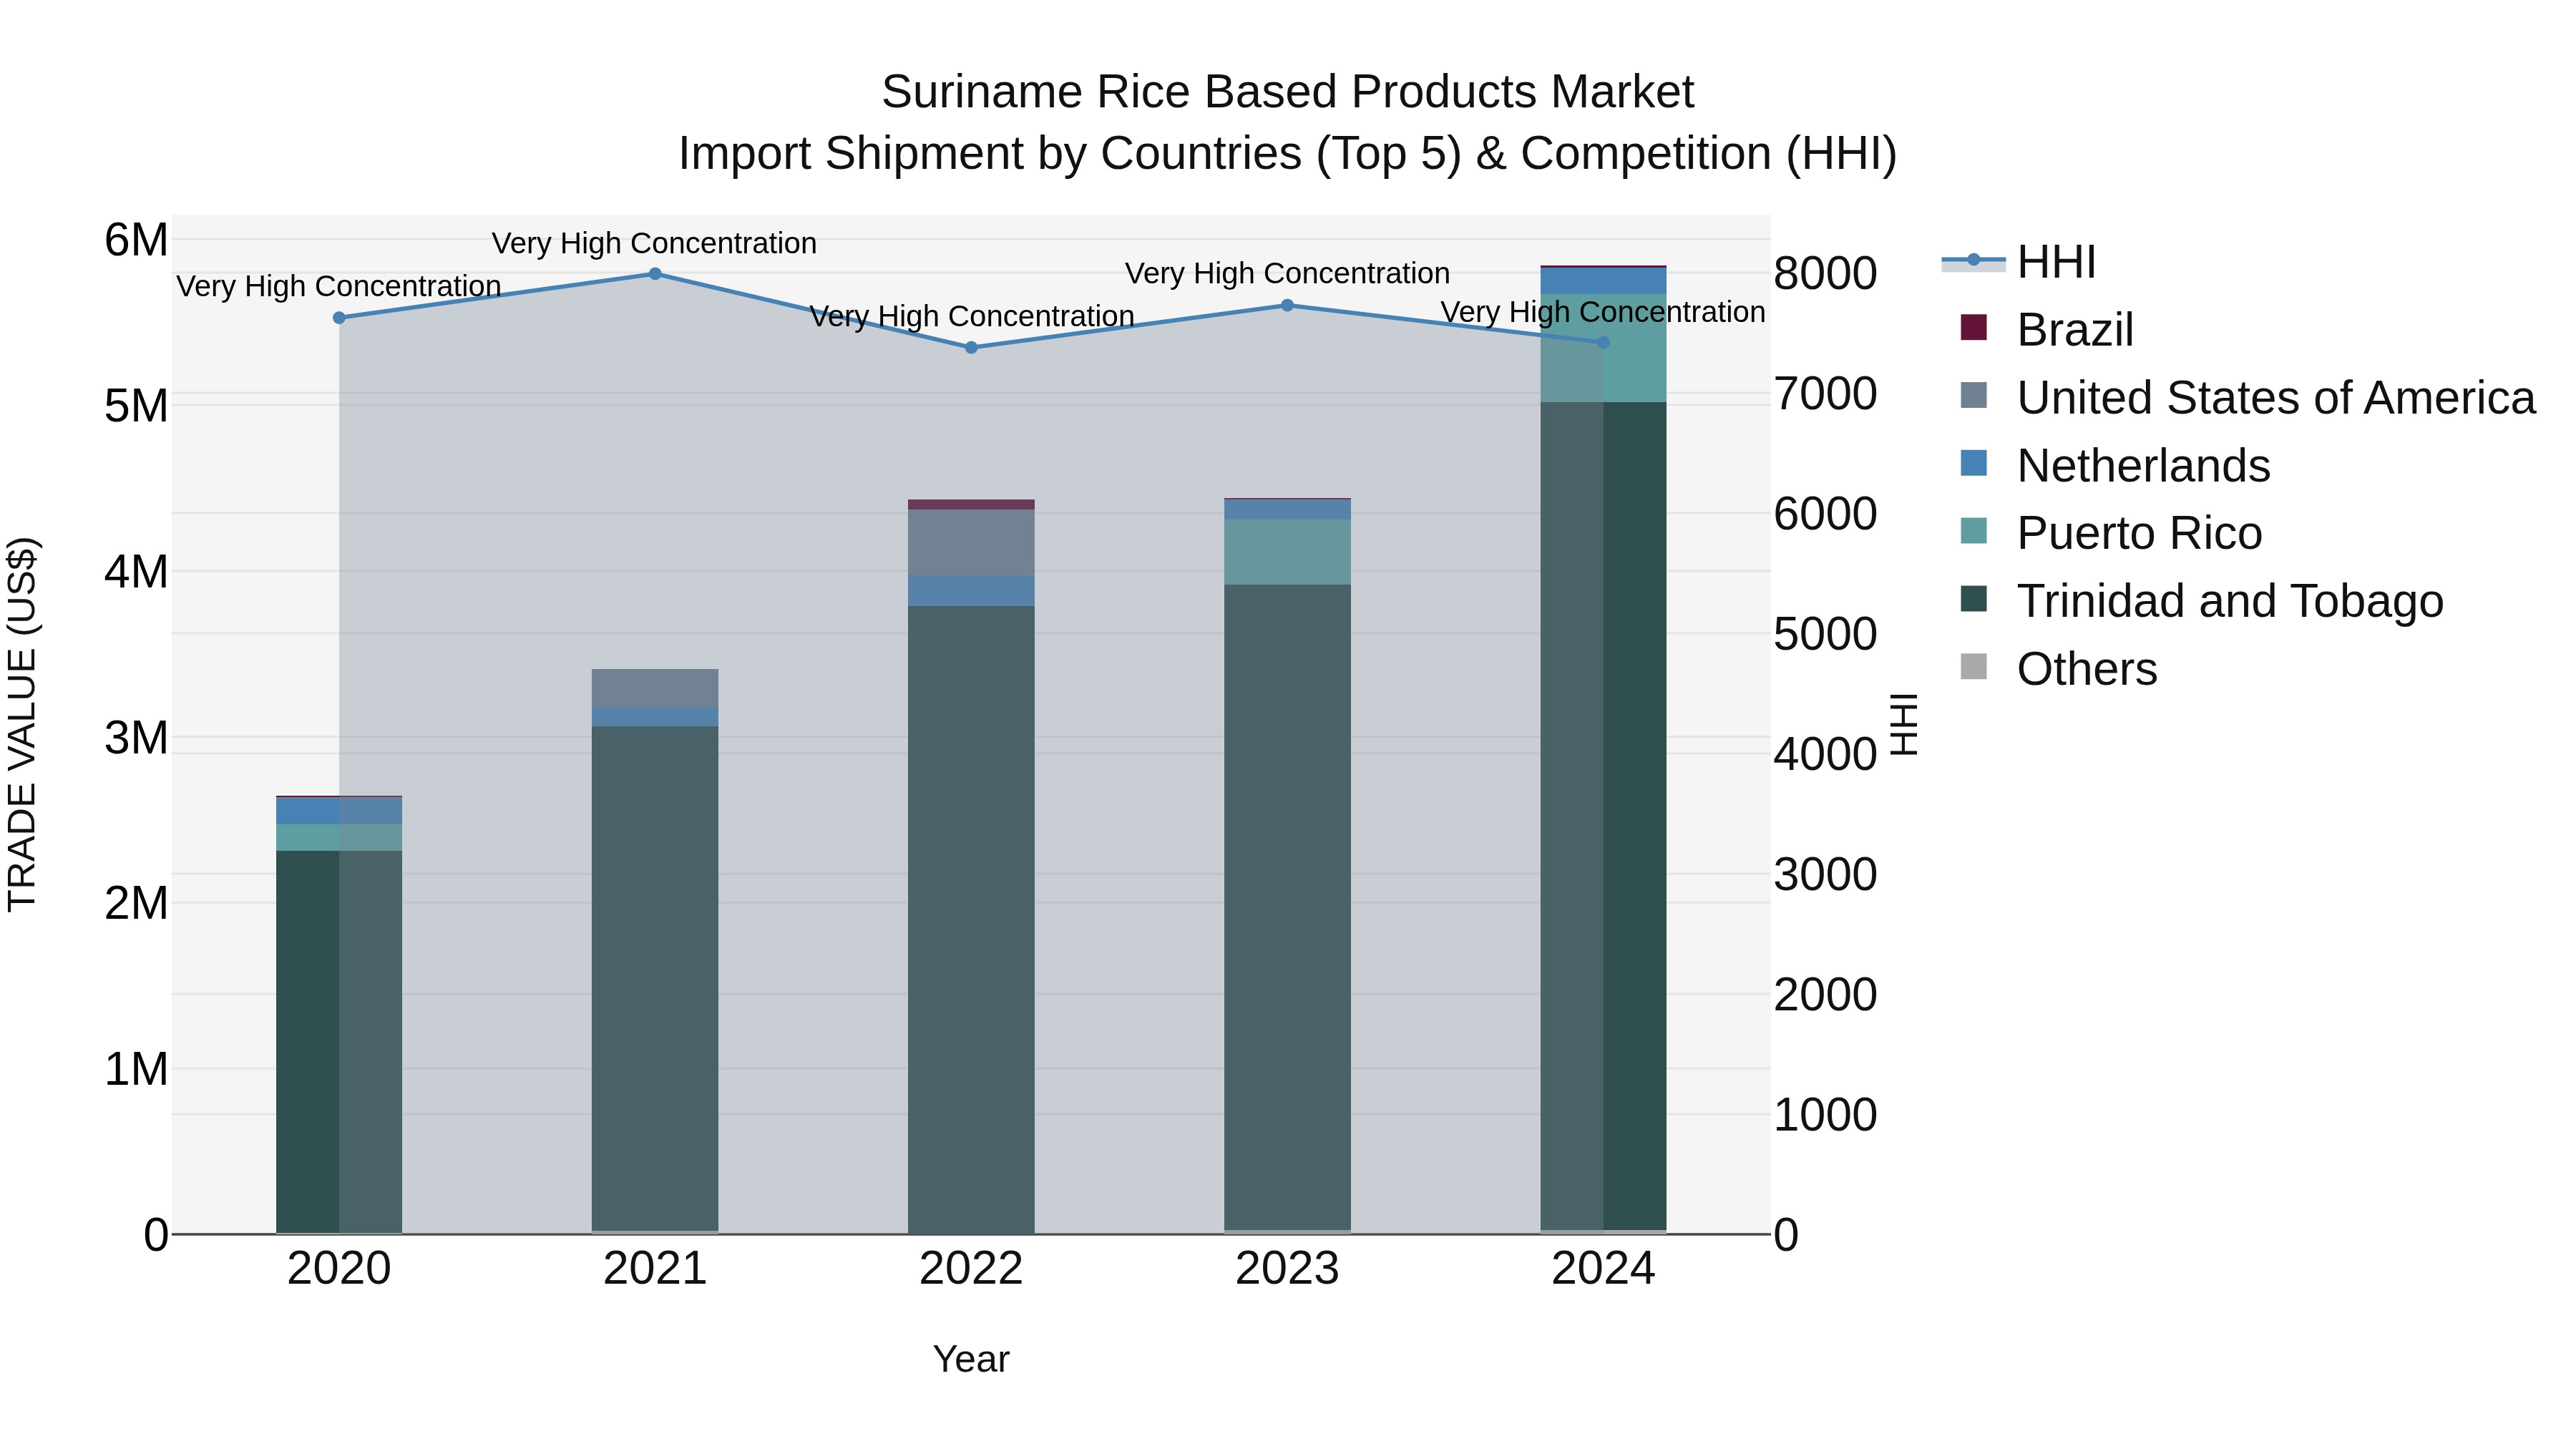This screenshot has height=1449, width=2576.
Task: Select the 2020 HHI data point
Action: point(339,318)
